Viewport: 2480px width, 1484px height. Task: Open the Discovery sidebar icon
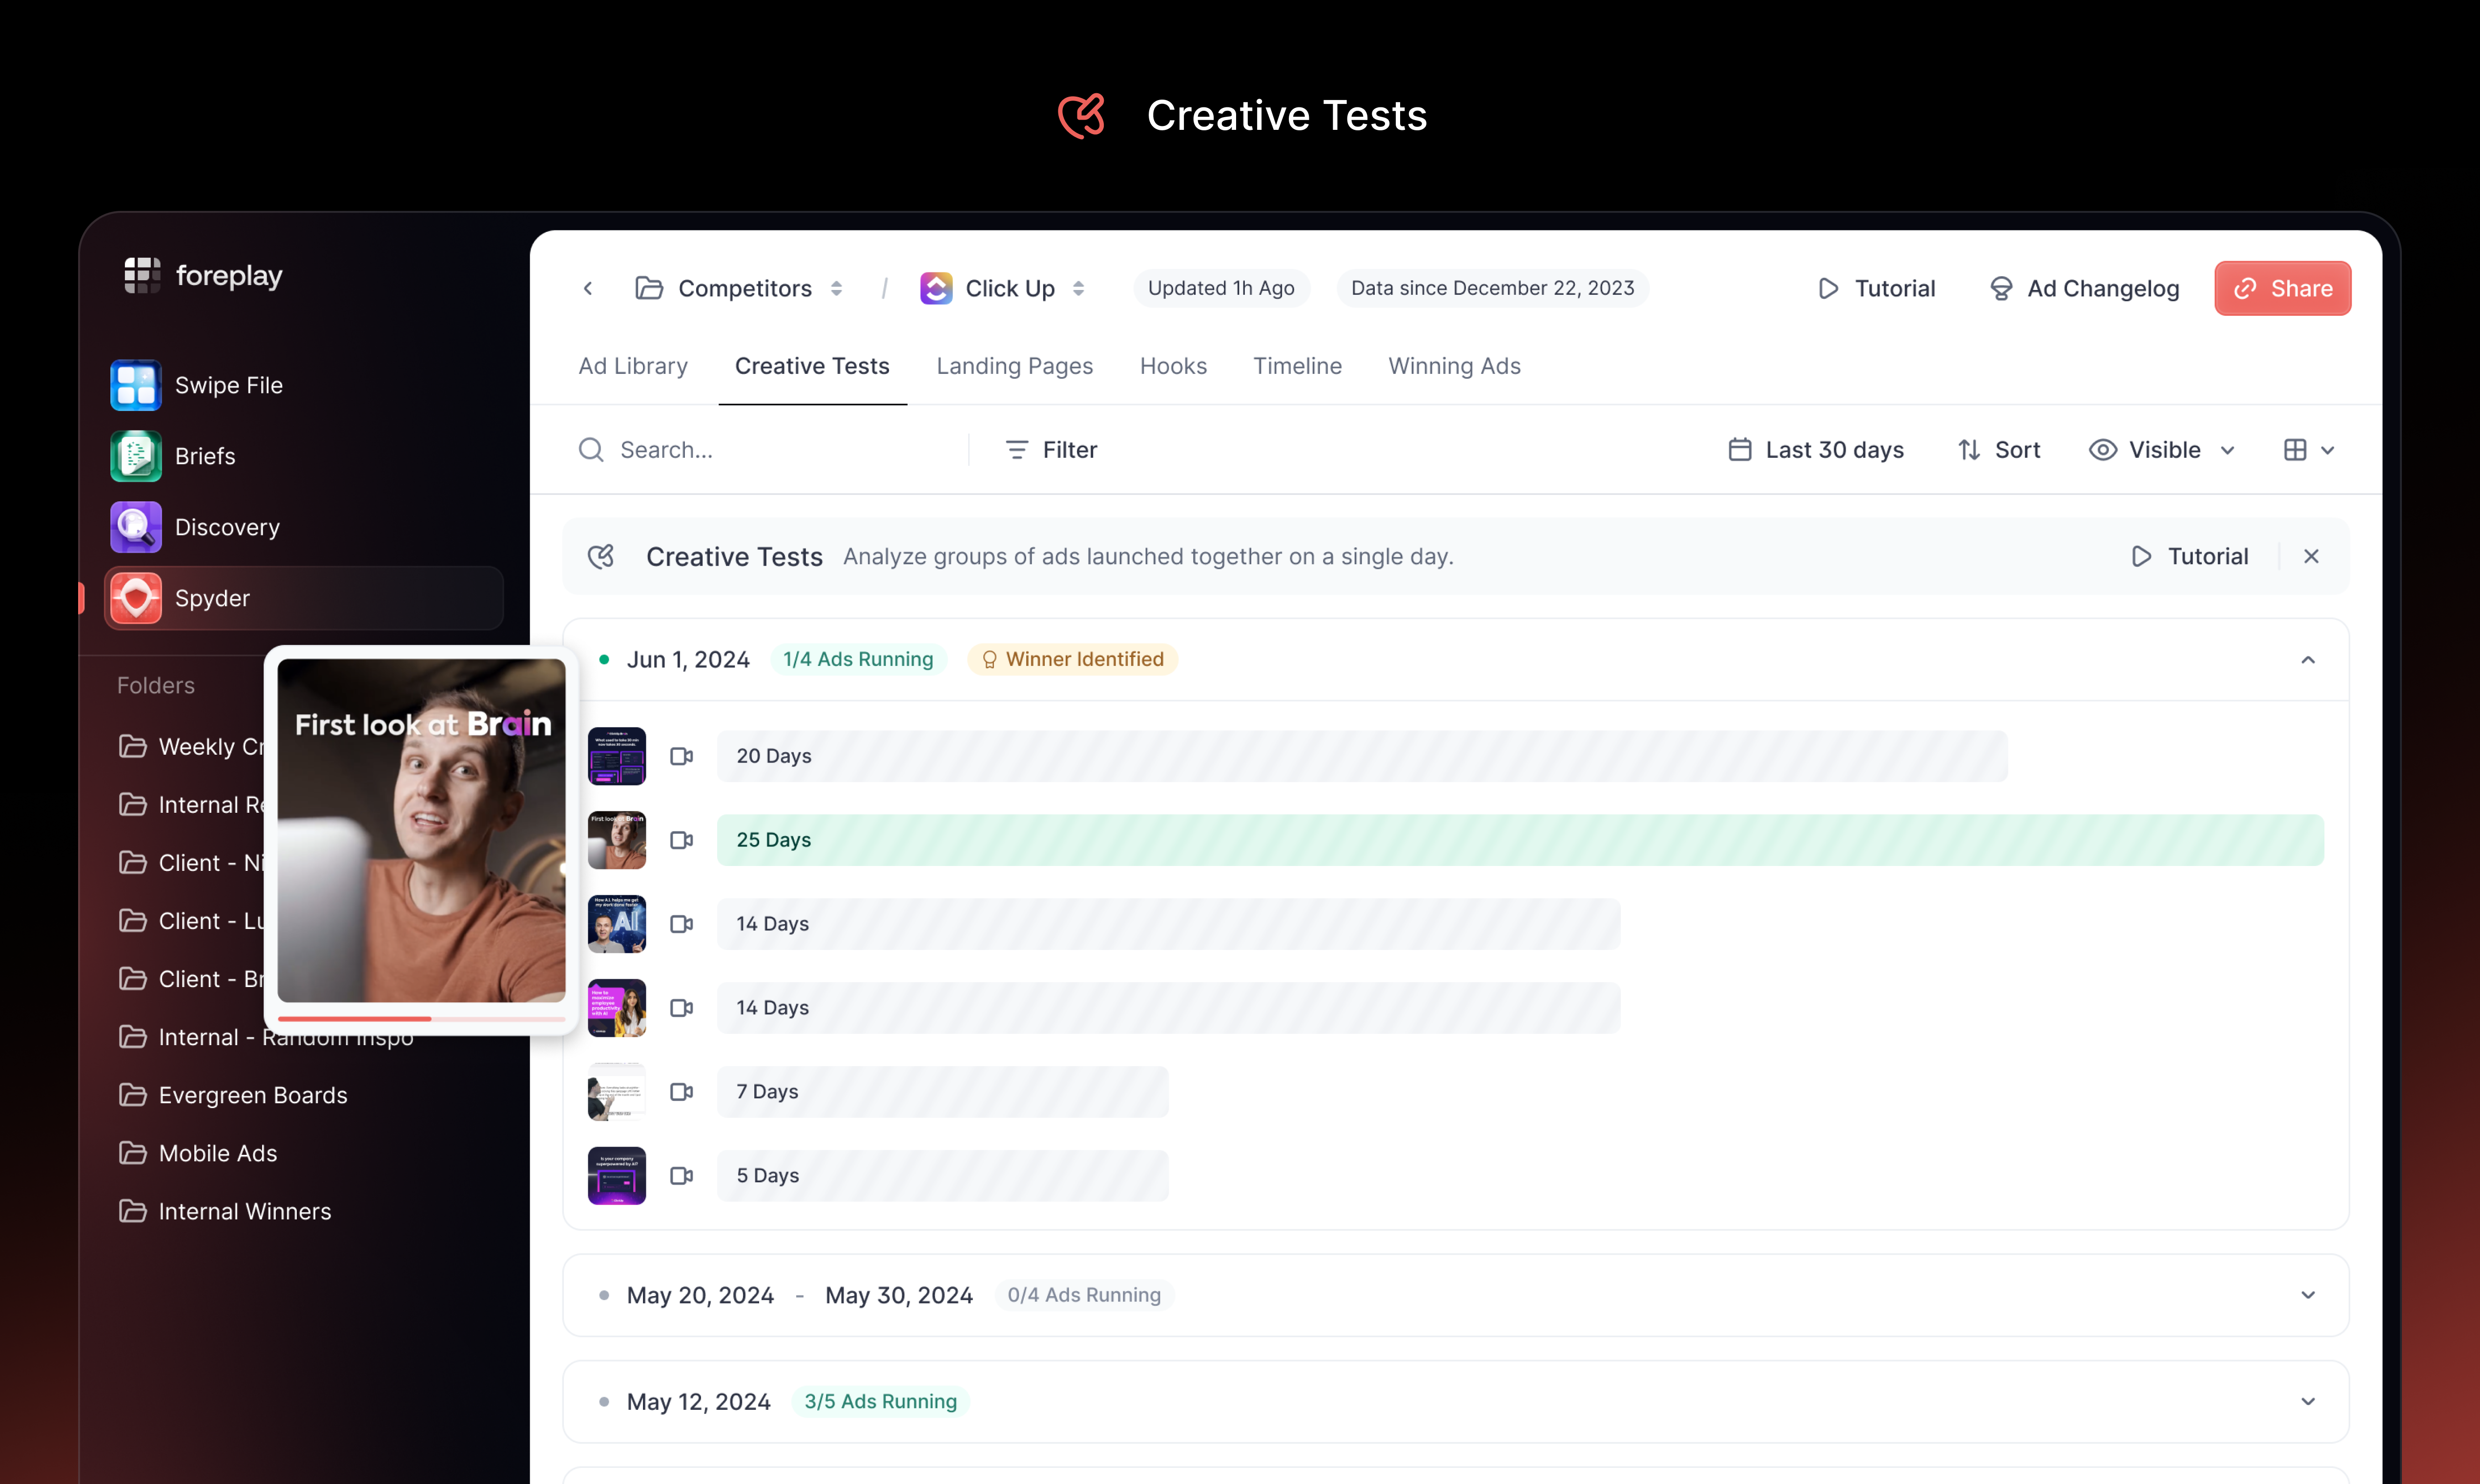(135, 527)
